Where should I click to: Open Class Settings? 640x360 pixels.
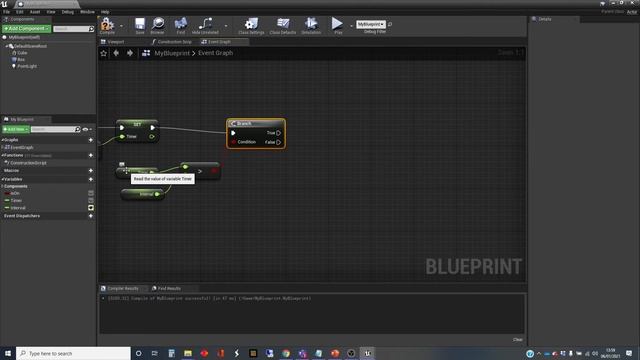pyautogui.click(x=251, y=26)
